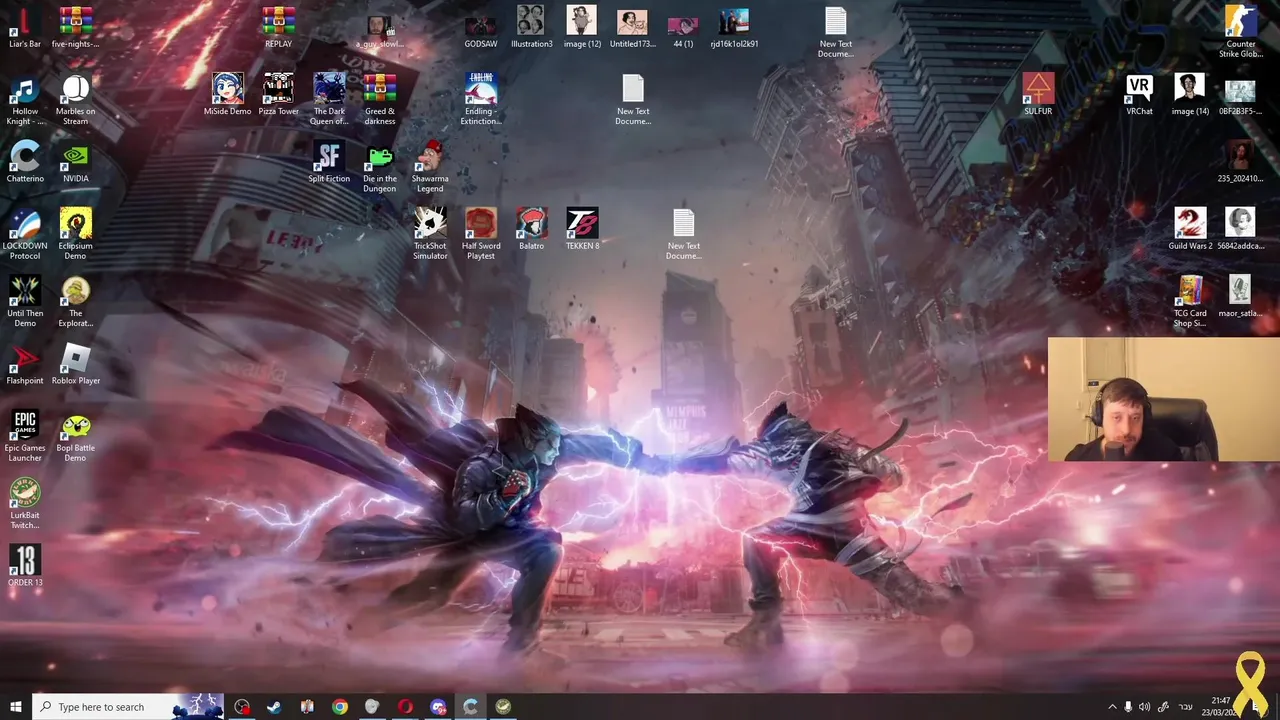Open the REPLAY archive on the desktop
Image resolution: width=1280 pixels, height=720 pixels.
click(x=278, y=27)
